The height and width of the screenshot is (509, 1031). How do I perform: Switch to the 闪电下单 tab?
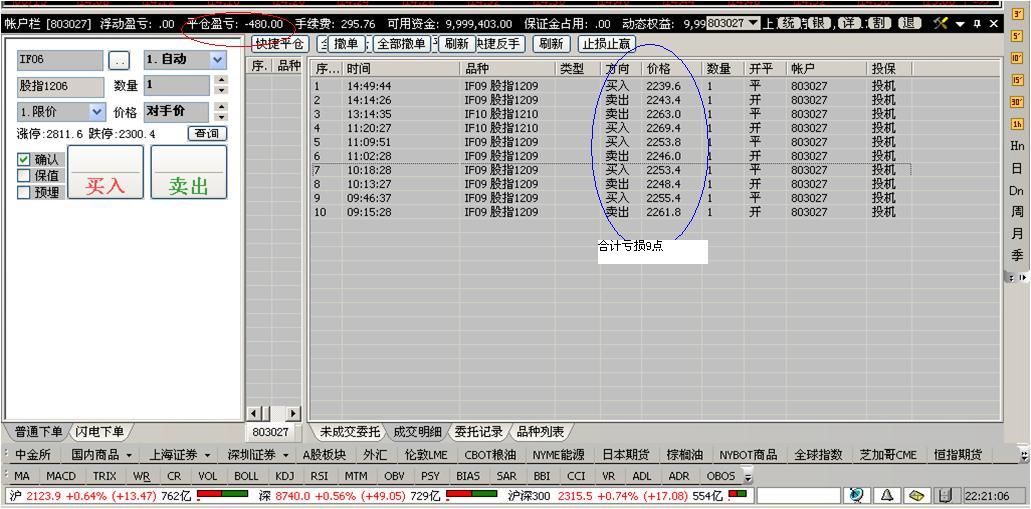pos(99,432)
